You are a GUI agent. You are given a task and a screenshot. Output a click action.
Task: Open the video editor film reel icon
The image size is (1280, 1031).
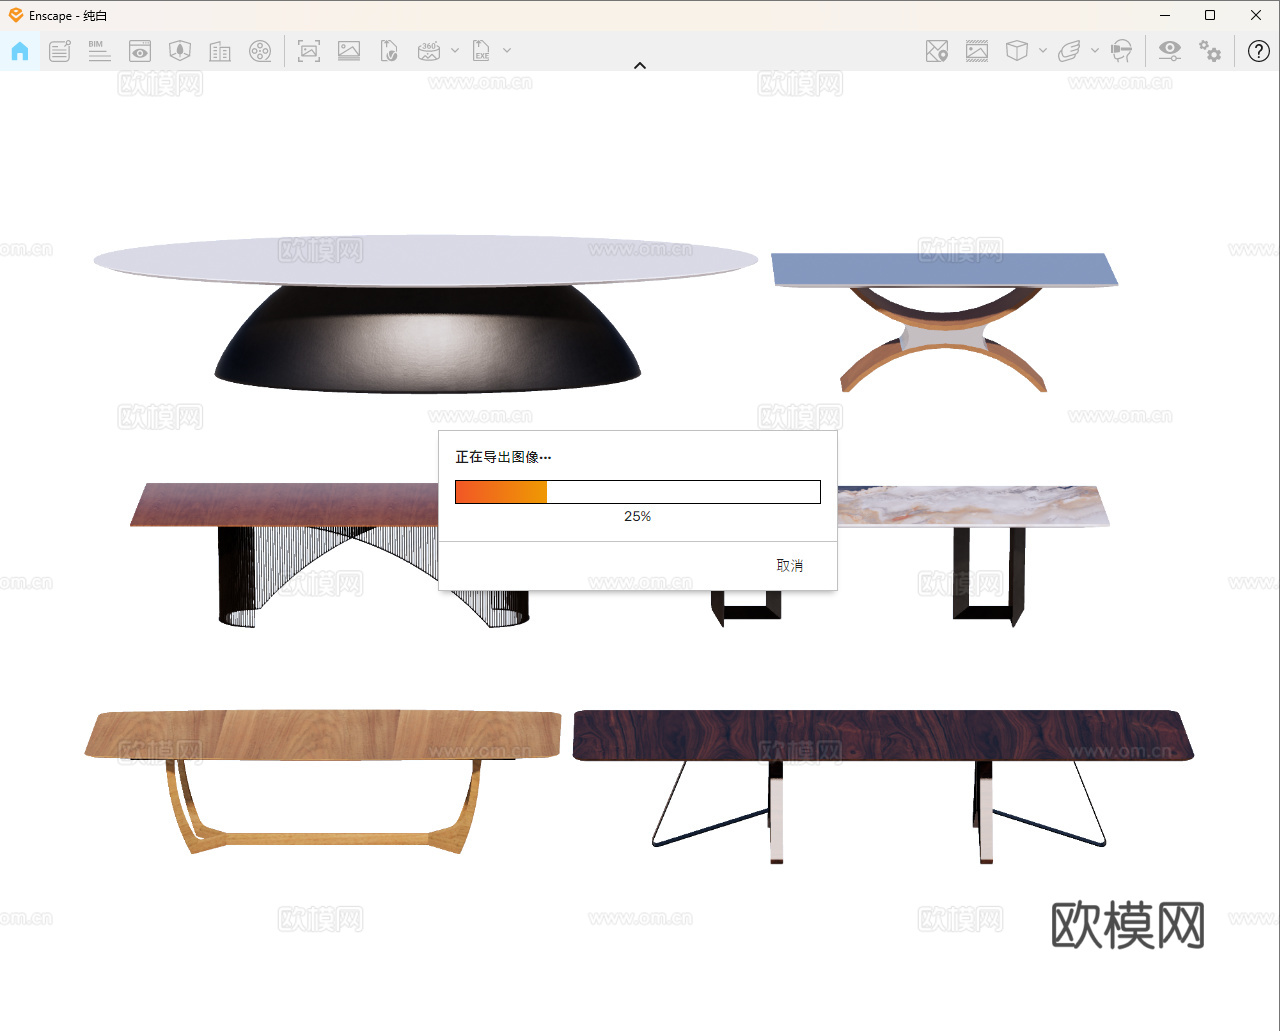click(260, 51)
